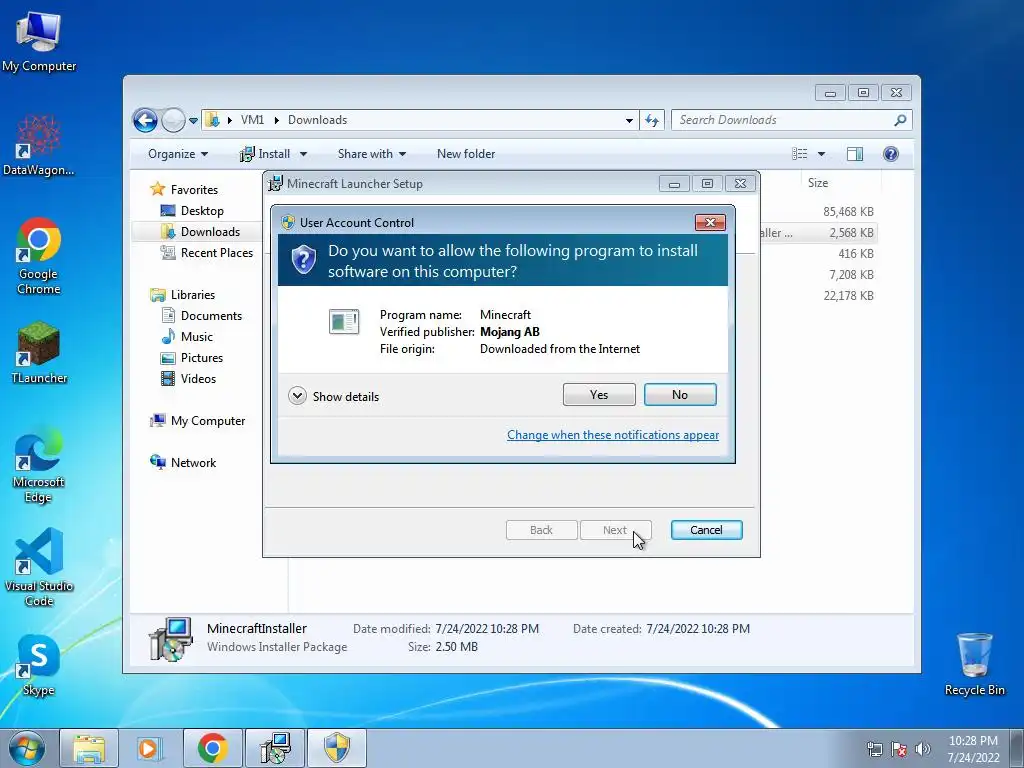Click the refresh button in address bar
Viewport: 1024px width, 768px height.
(652, 120)
